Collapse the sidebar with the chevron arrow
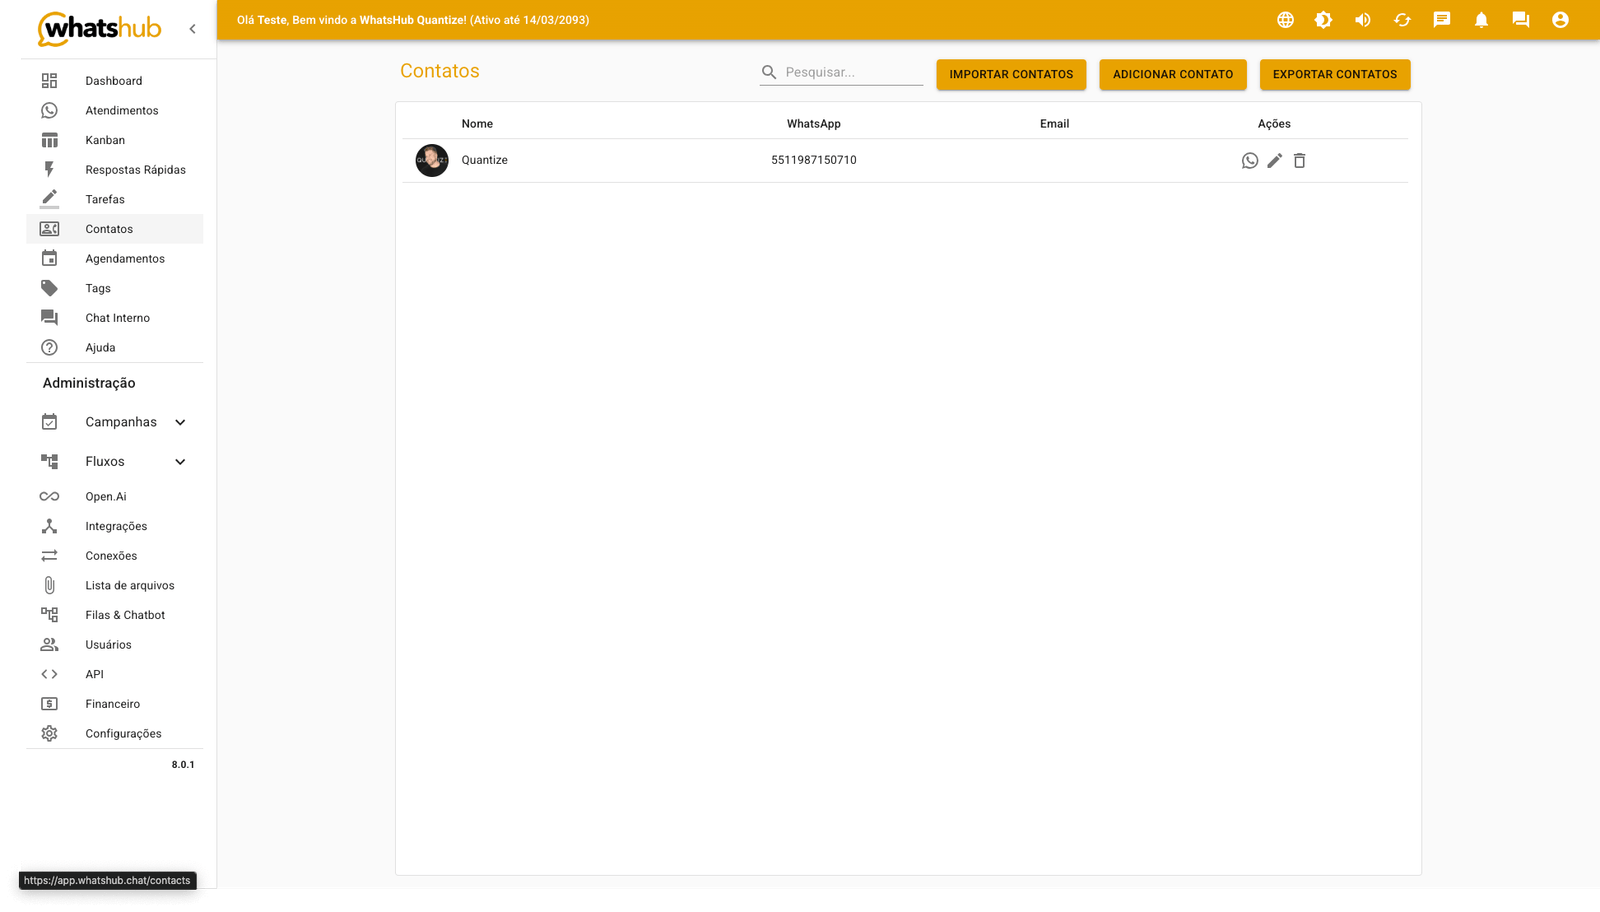This screenshot has width=1600, height=912. click(x=192, y=28)
